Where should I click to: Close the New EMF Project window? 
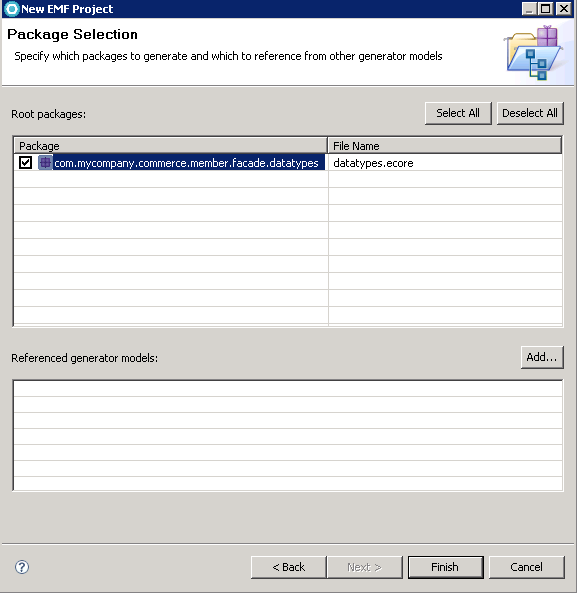(x=563, y=9)
